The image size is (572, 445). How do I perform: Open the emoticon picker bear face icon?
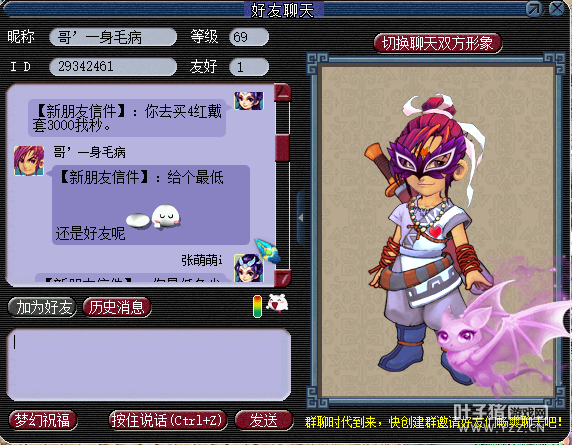(x=278, y=303)
